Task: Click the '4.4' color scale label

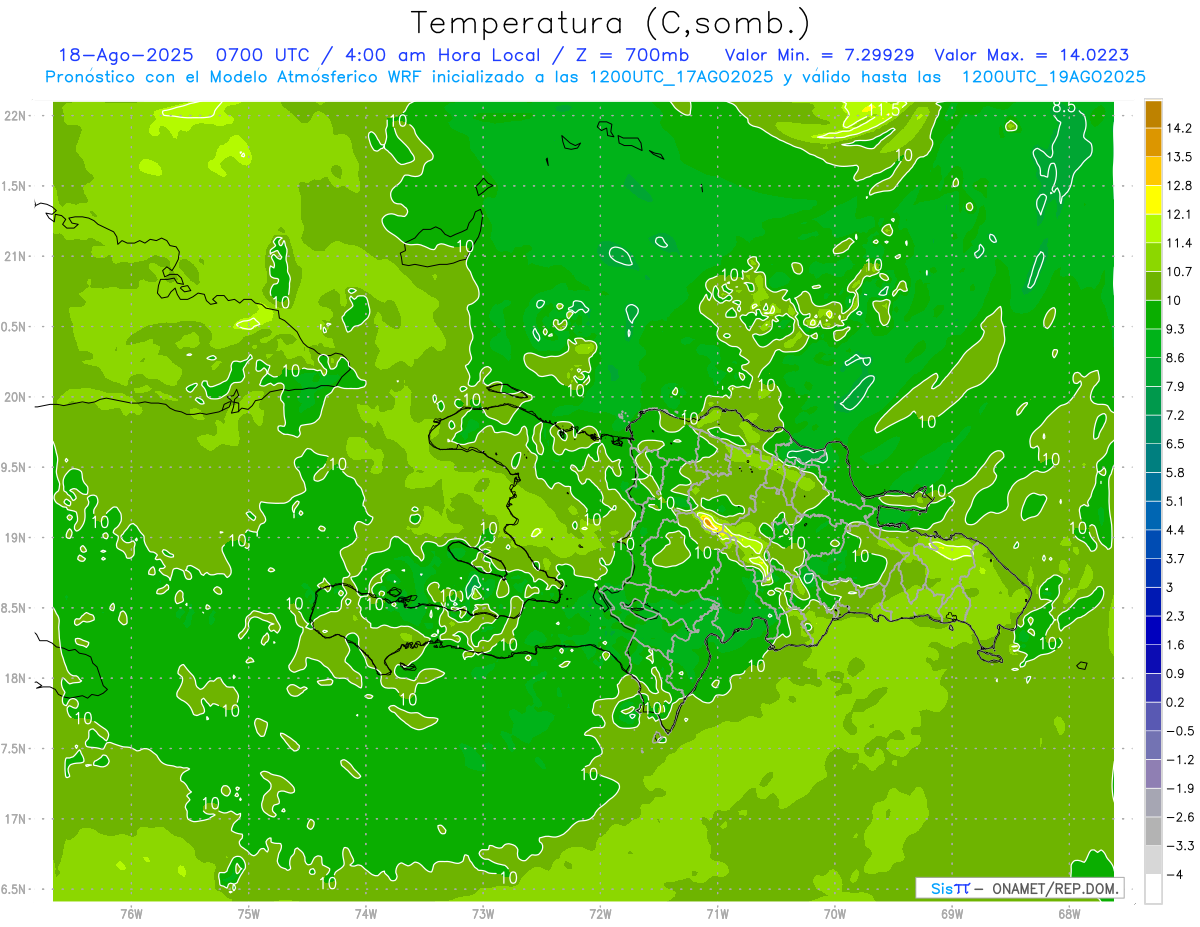Action: click(1175, 530)
